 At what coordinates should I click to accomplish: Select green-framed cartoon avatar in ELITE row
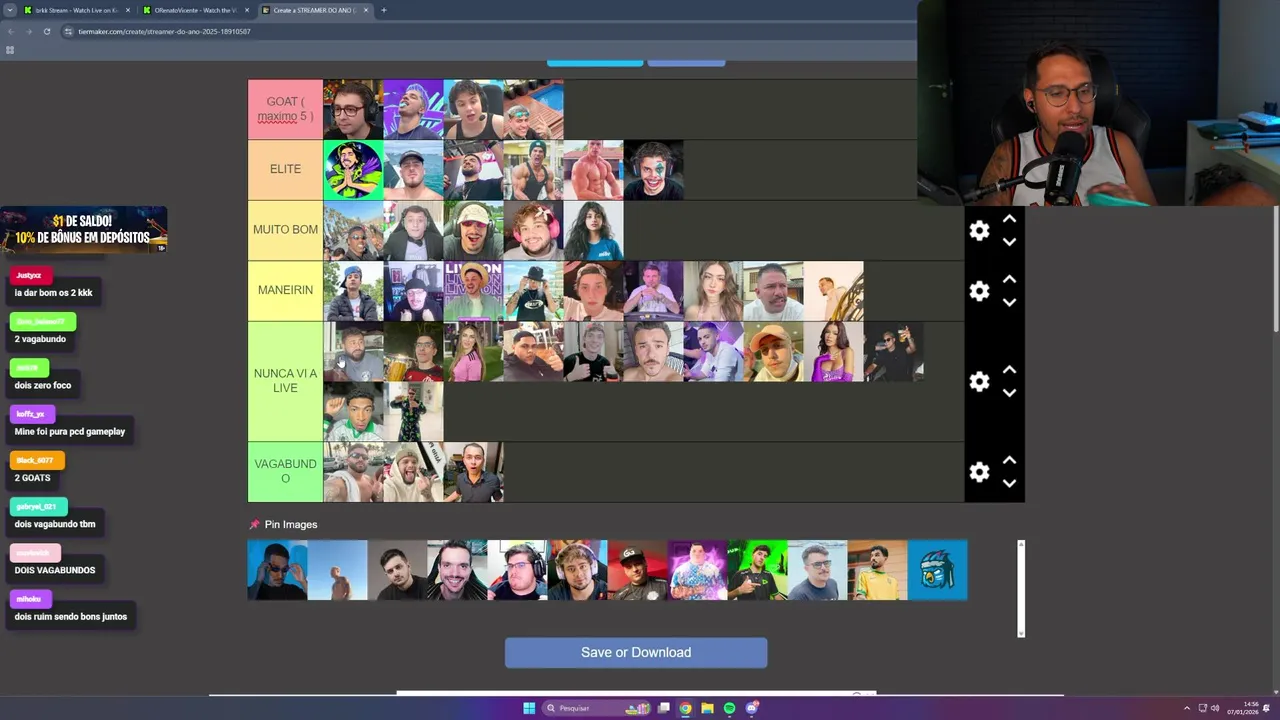[353, 170]
